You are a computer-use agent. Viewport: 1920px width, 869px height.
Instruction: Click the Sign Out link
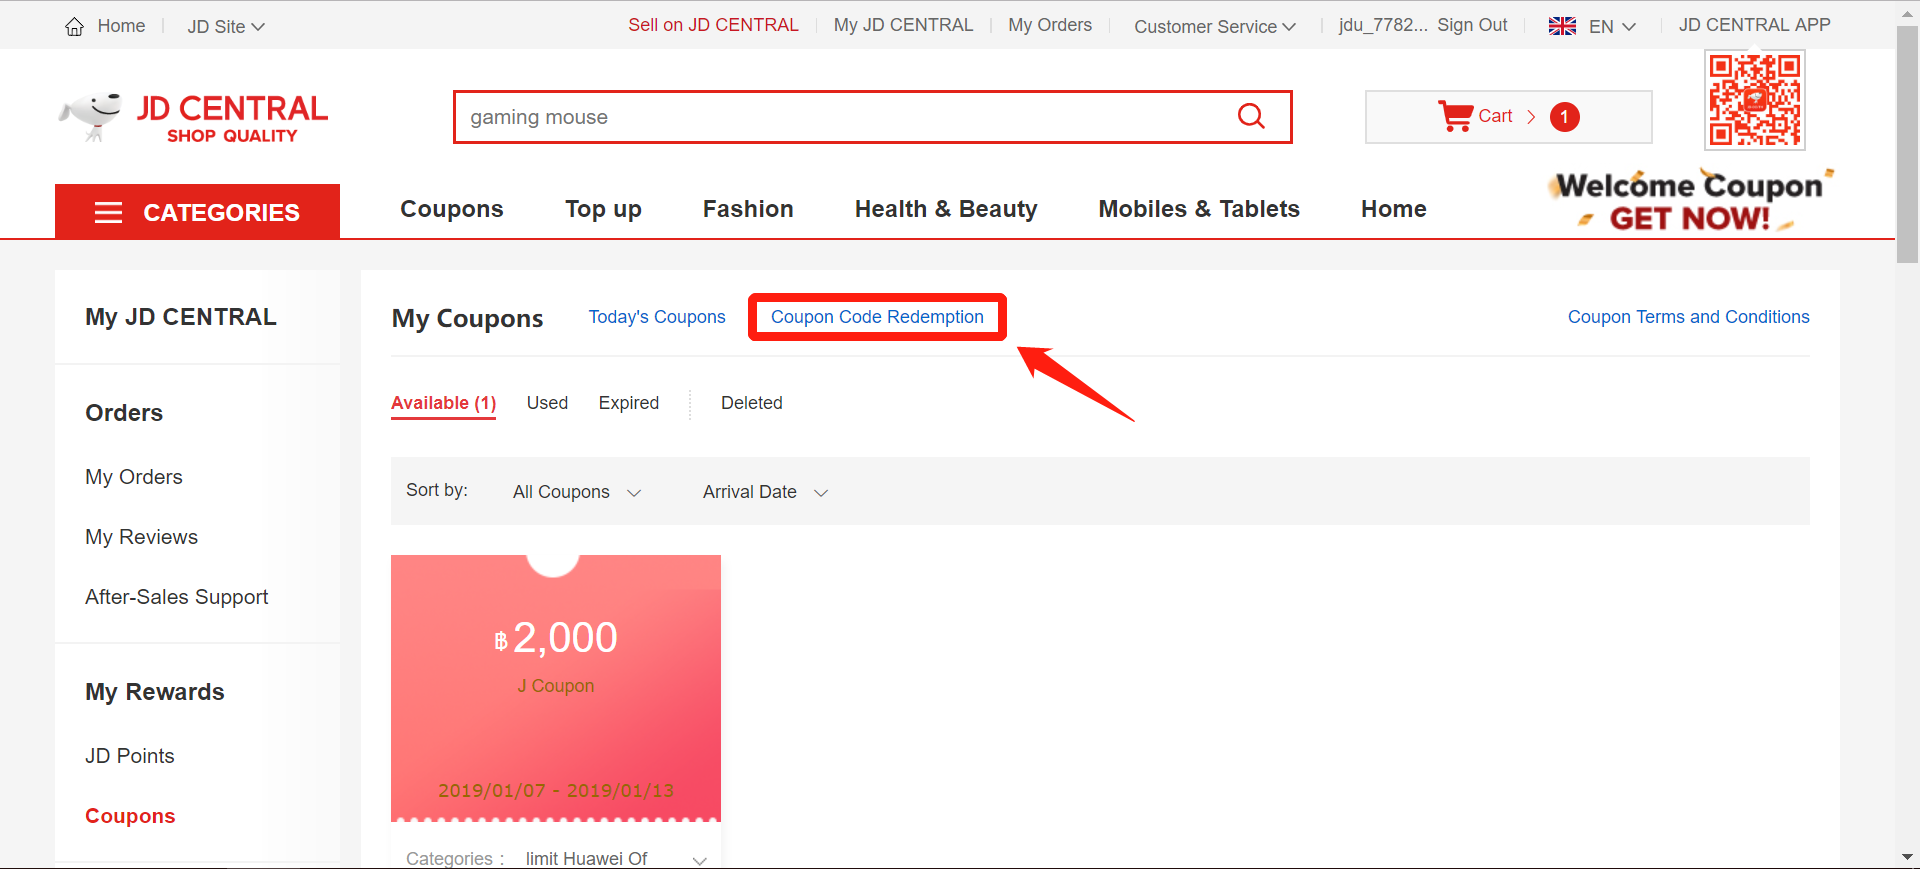coord(1472,25)
